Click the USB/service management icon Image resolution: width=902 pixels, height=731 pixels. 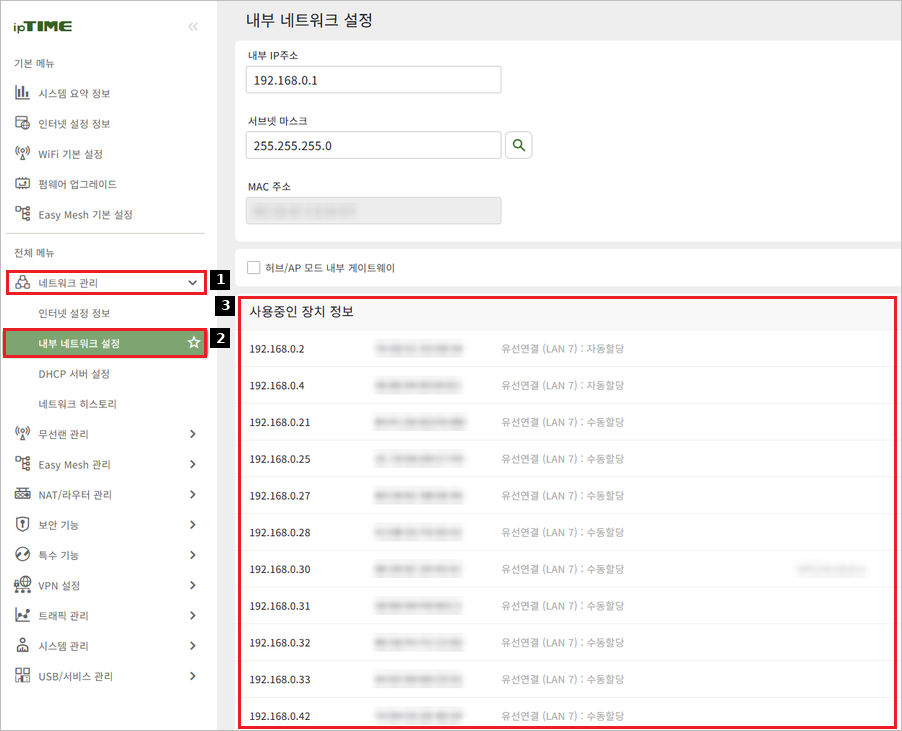click(x=22, y=676)
